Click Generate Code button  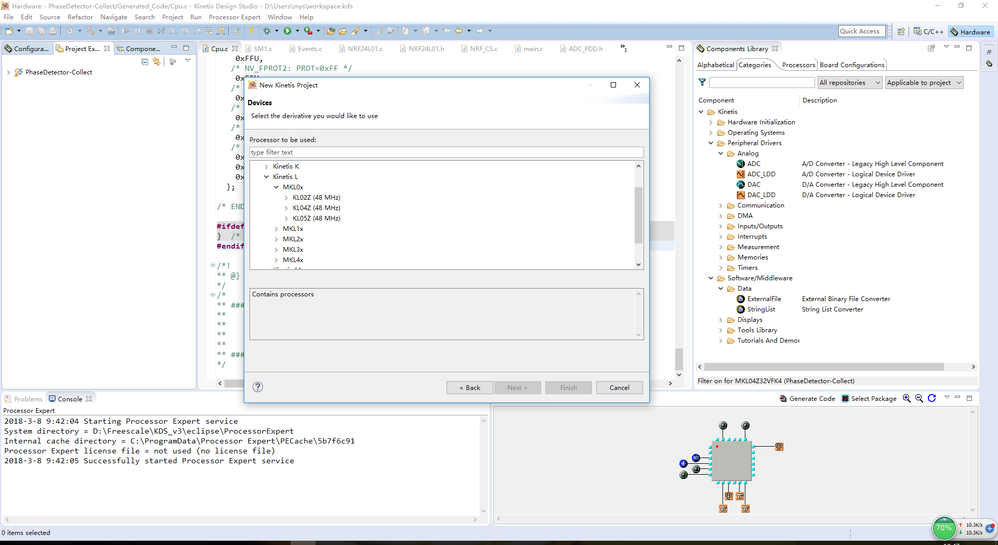tap(807, 399)
